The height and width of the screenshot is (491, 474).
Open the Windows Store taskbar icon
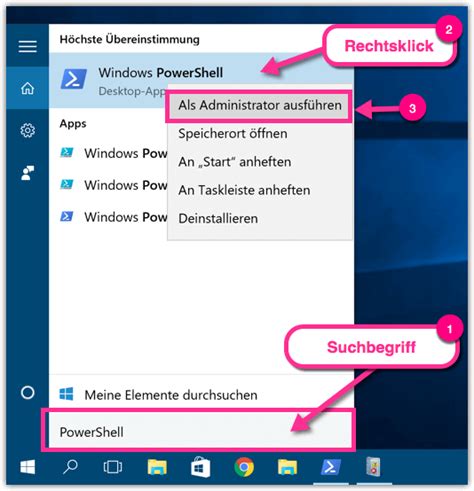(200, 467)
